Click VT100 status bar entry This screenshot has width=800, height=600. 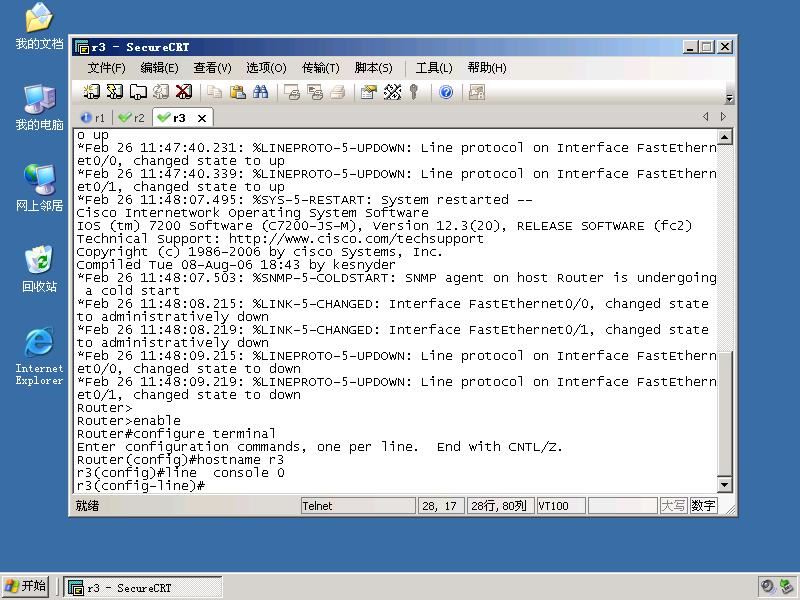tap(560, 506)
